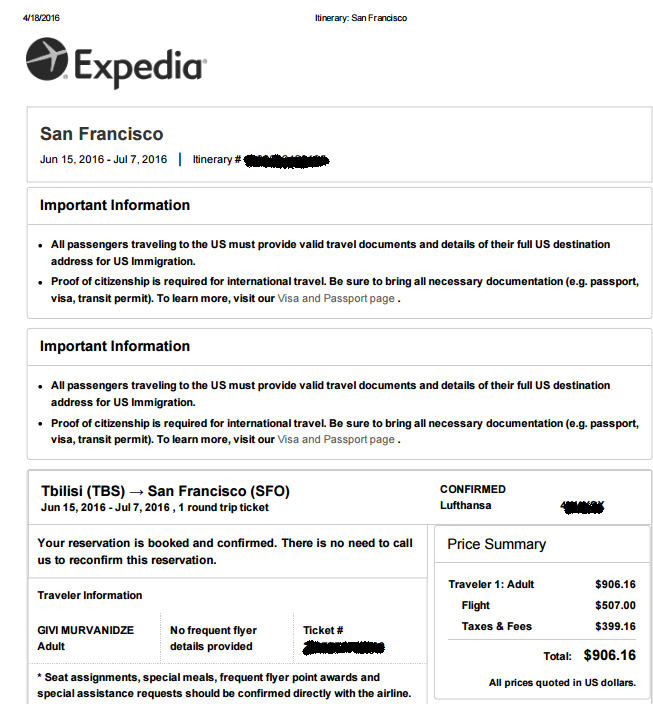Select traveler name GIVI MURVANIDZE
Viewport: 653px width, 704px height.
85,630
